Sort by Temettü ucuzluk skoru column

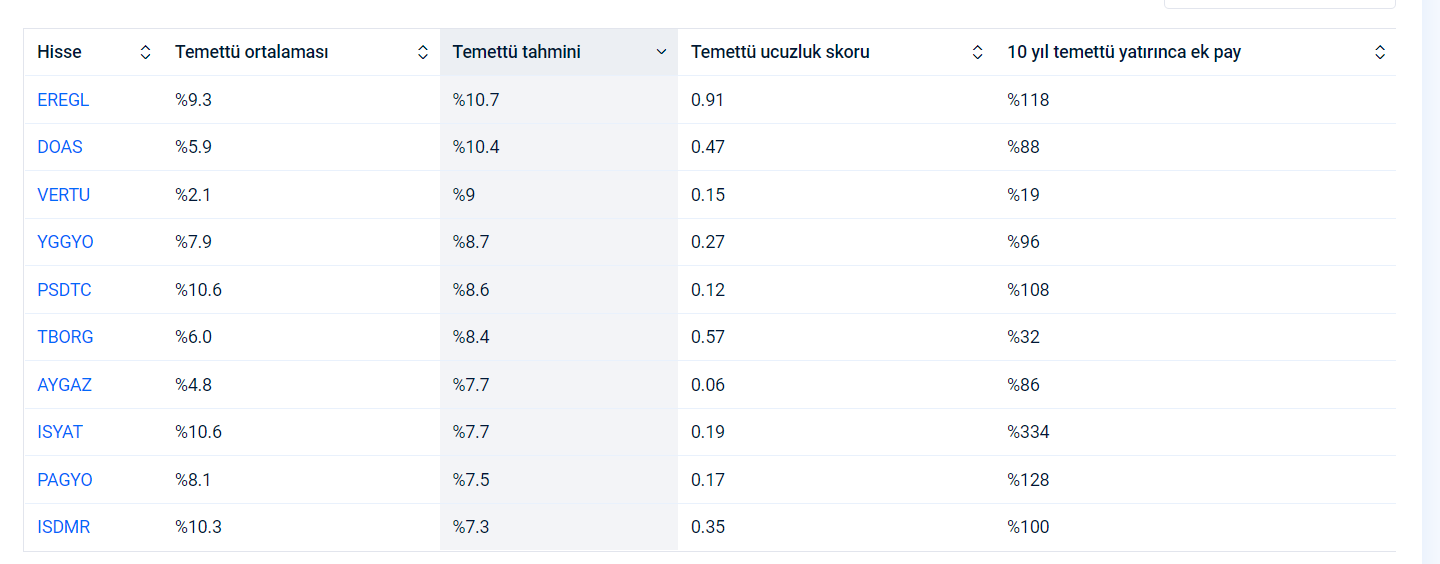978,52
